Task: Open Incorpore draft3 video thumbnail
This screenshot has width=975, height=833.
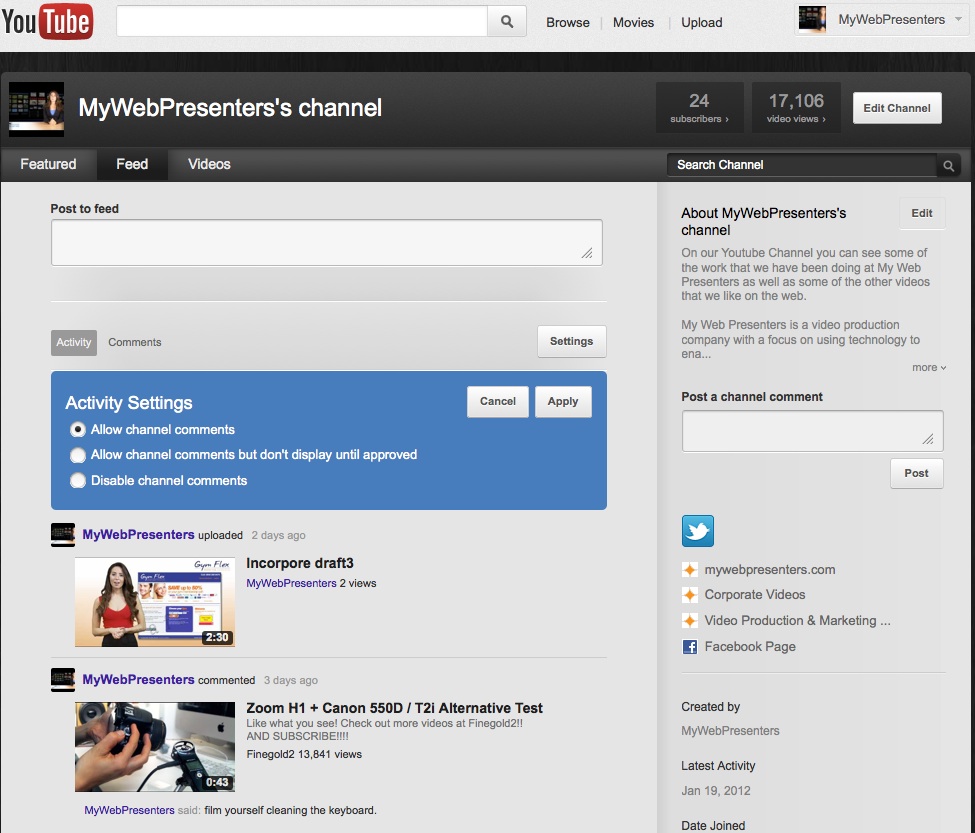Action: (x=155, y=602)
